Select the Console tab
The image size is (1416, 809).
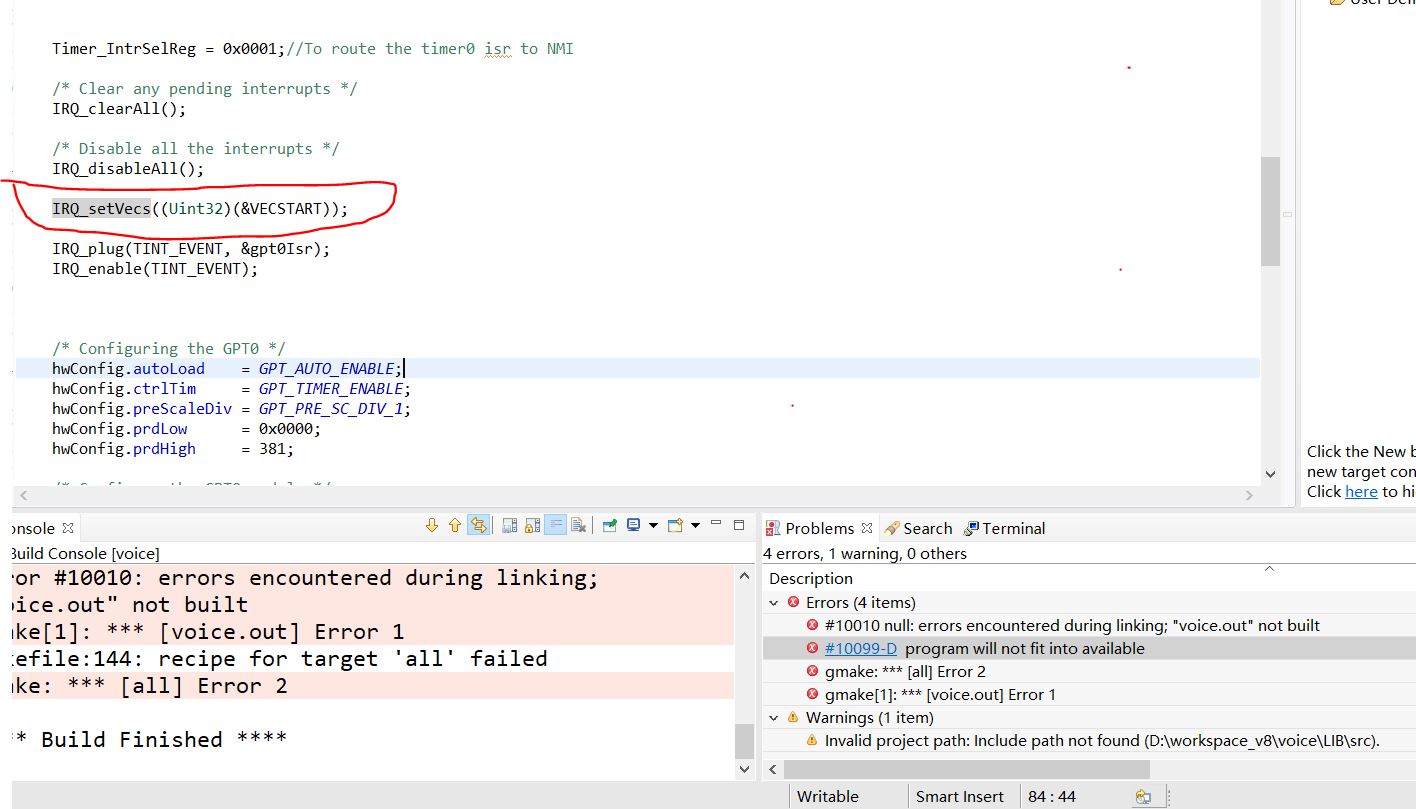pyautogui.click(x=33, y=528)
